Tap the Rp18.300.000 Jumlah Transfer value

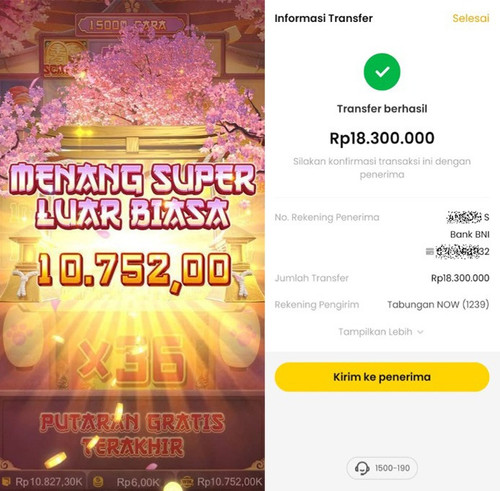point(460,278)
